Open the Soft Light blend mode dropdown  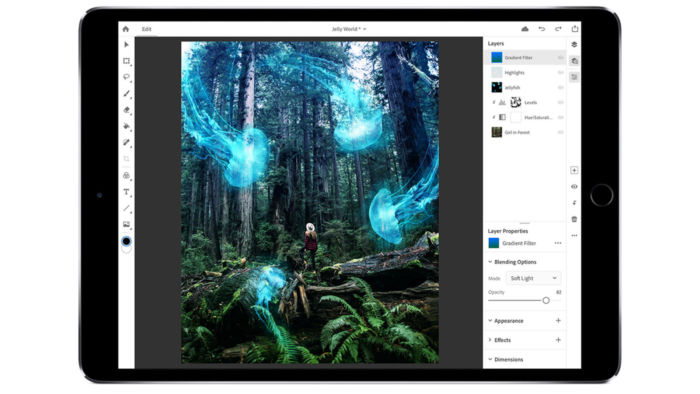coord(533,278)
